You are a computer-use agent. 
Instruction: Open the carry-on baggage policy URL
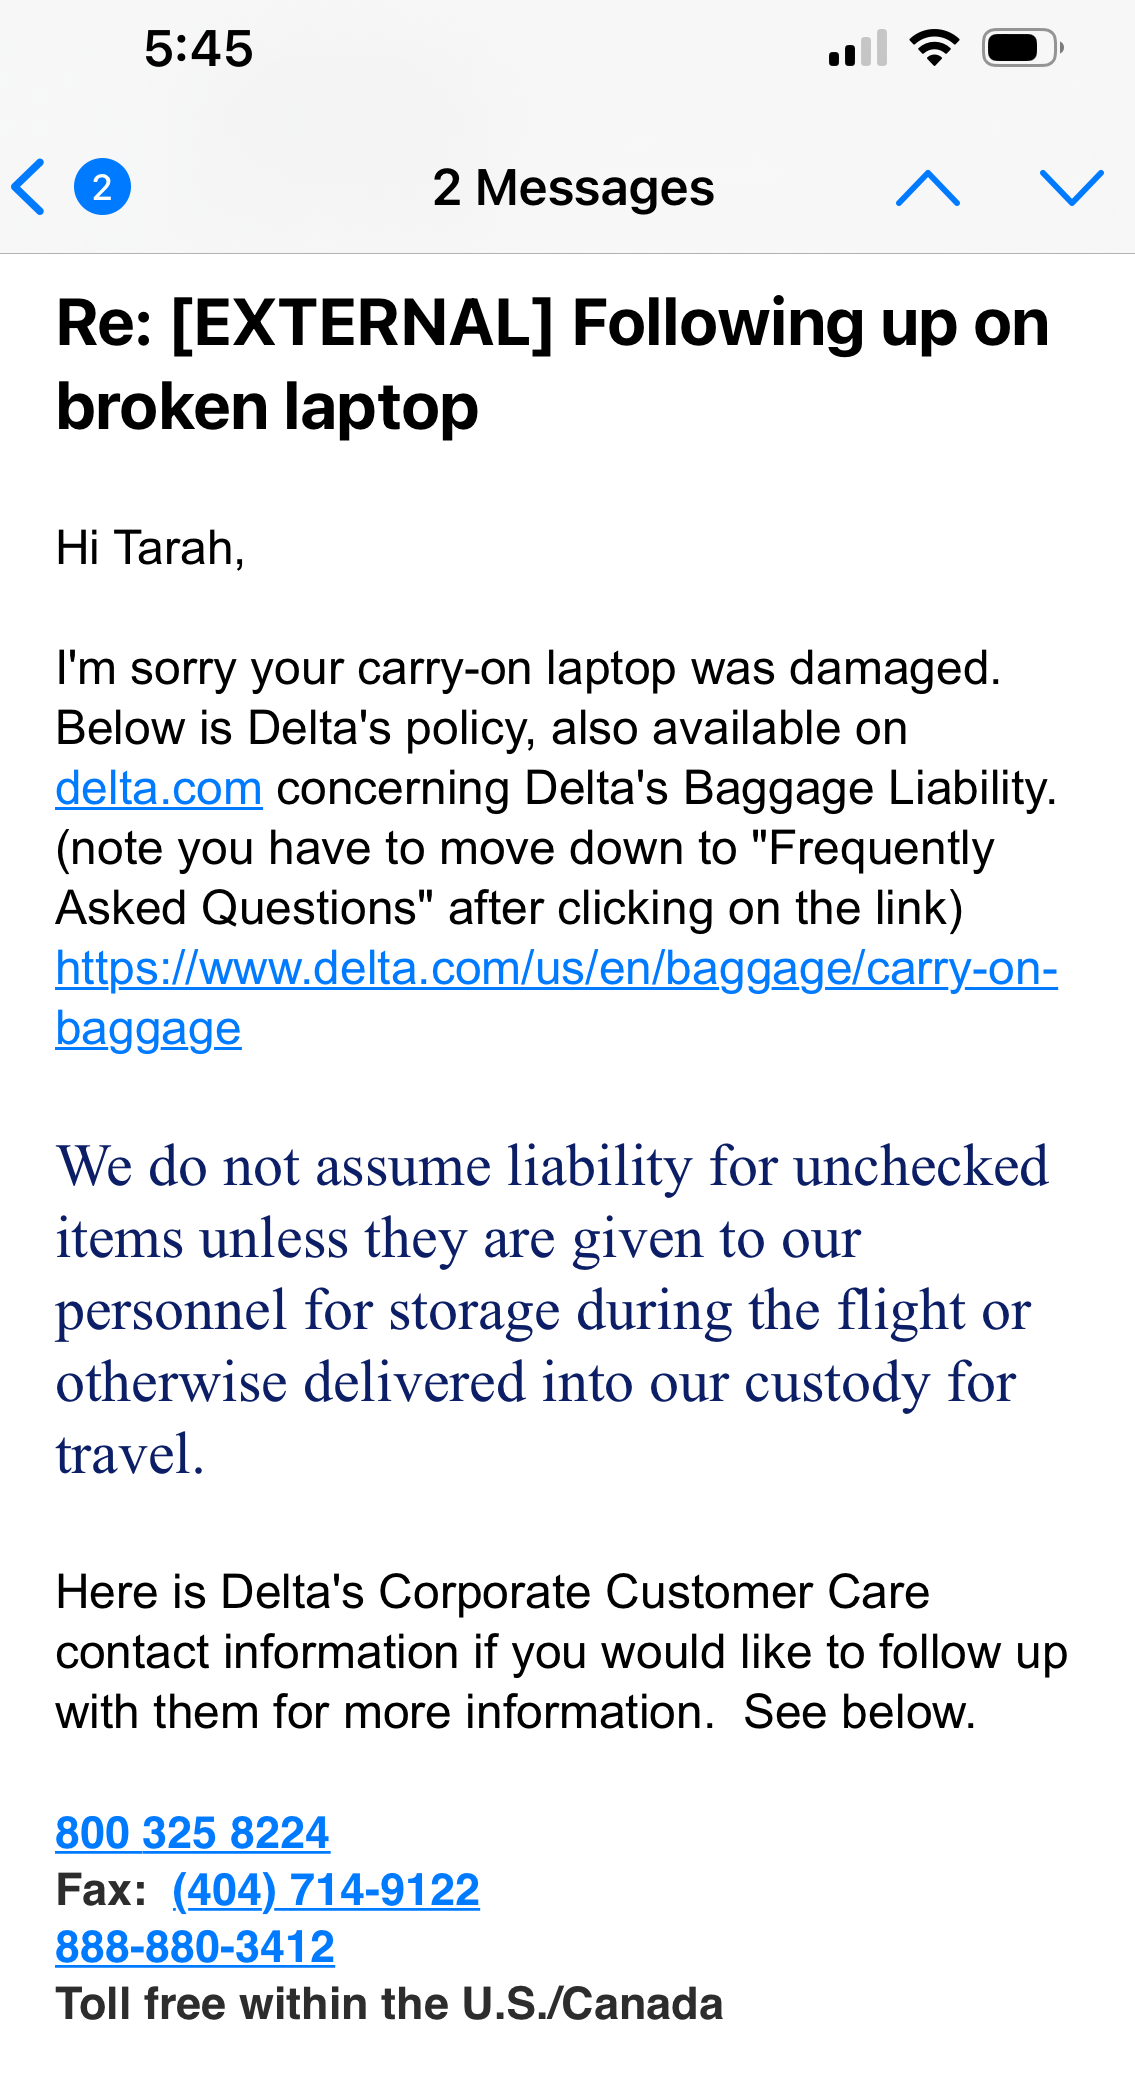pyautogui.click(x=556, y=969)
